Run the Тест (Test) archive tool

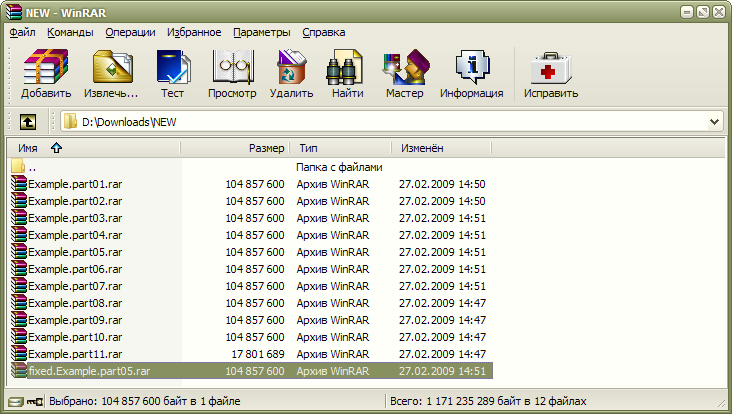coord(172,74)
